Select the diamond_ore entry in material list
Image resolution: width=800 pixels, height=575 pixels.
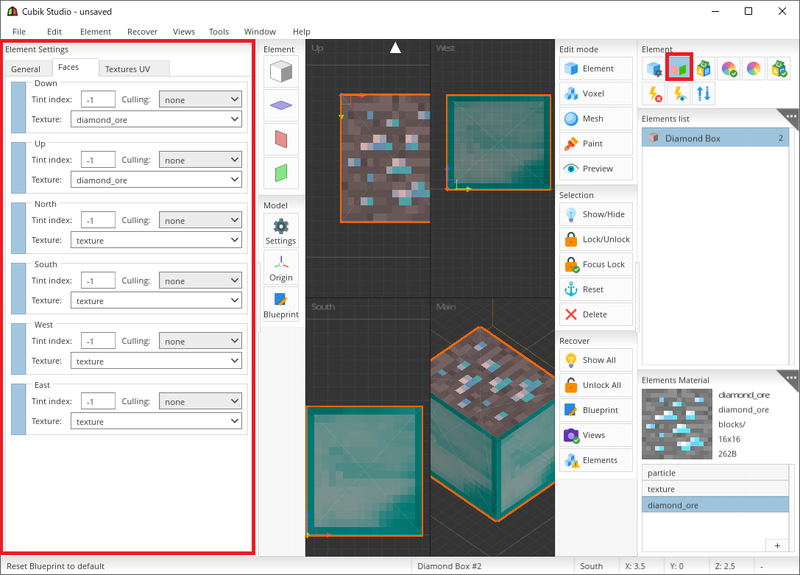point(715,505)
